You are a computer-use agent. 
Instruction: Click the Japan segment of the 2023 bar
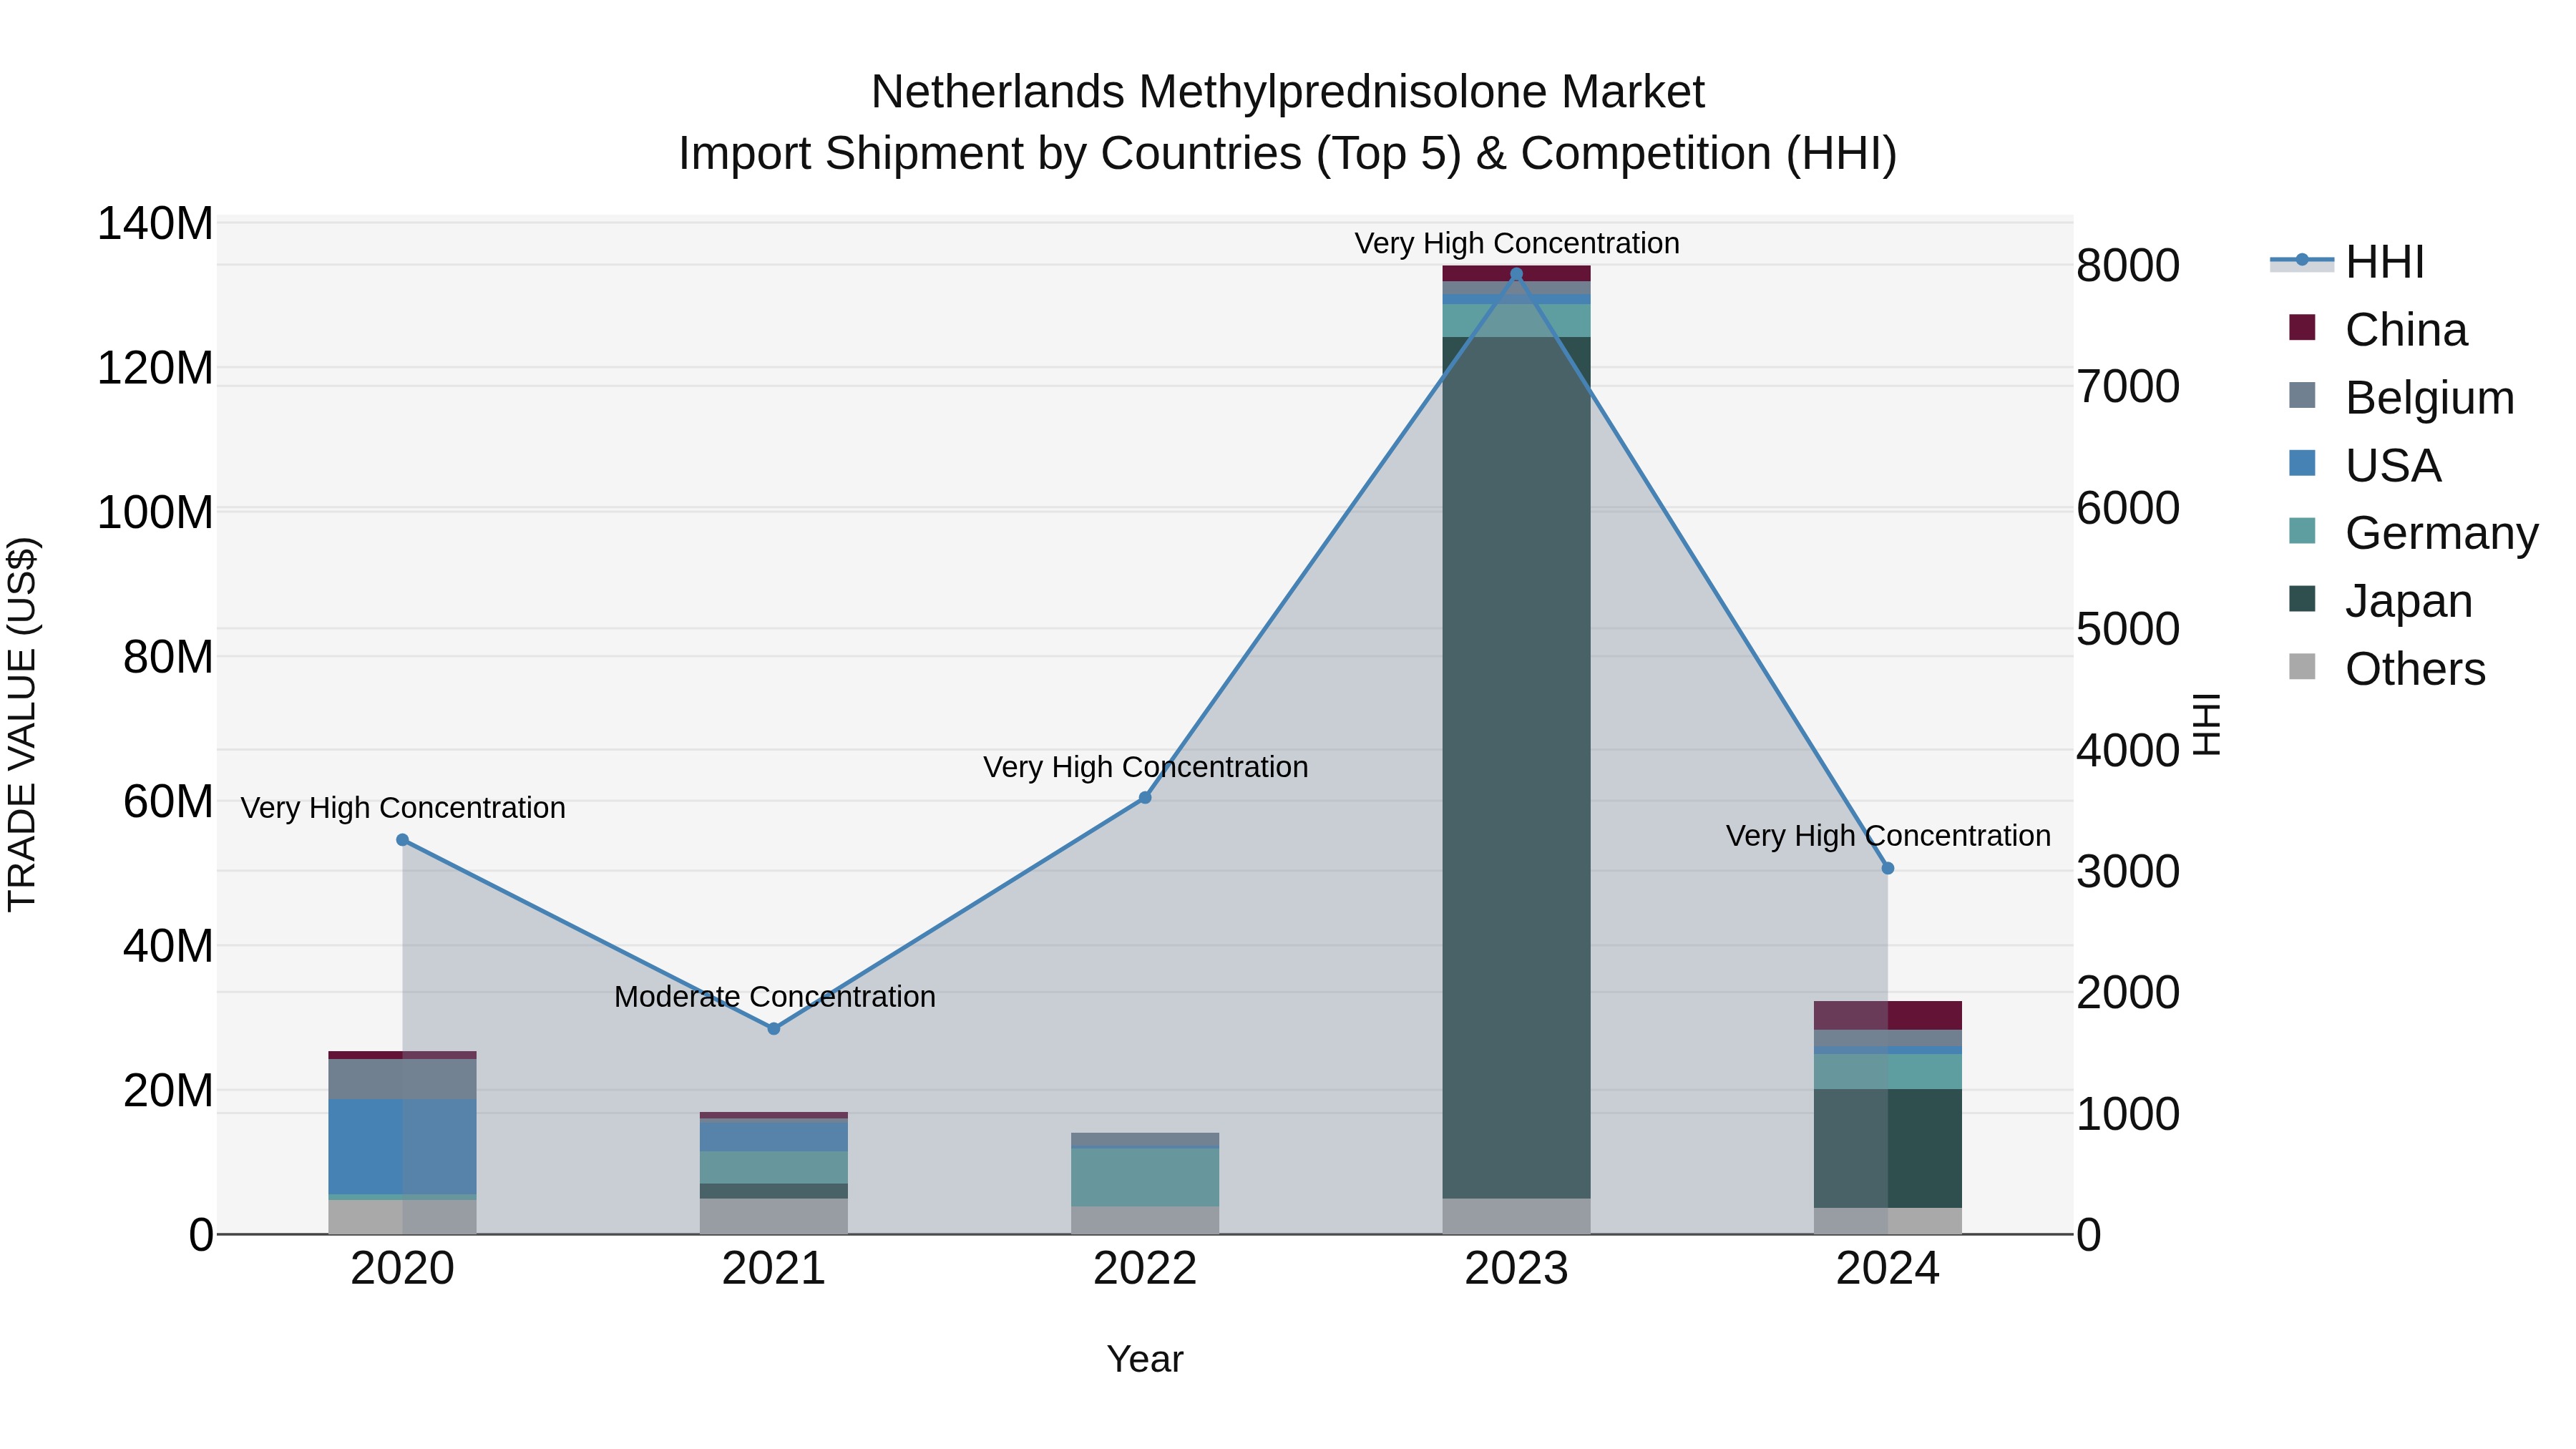pos(1516,767)
